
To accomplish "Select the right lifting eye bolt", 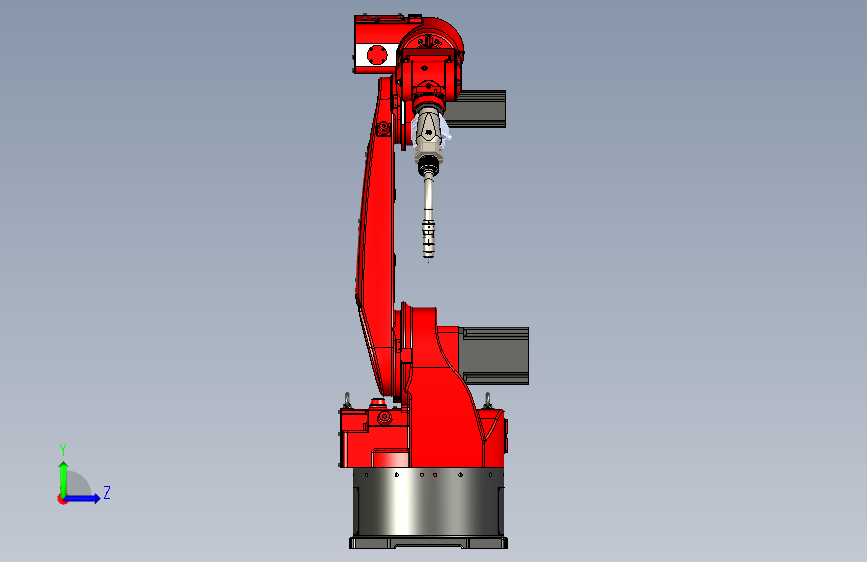I will [488, 400].
